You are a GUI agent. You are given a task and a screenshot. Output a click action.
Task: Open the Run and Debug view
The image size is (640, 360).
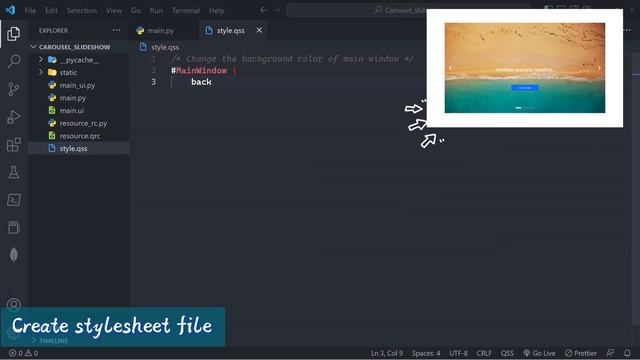13,117
